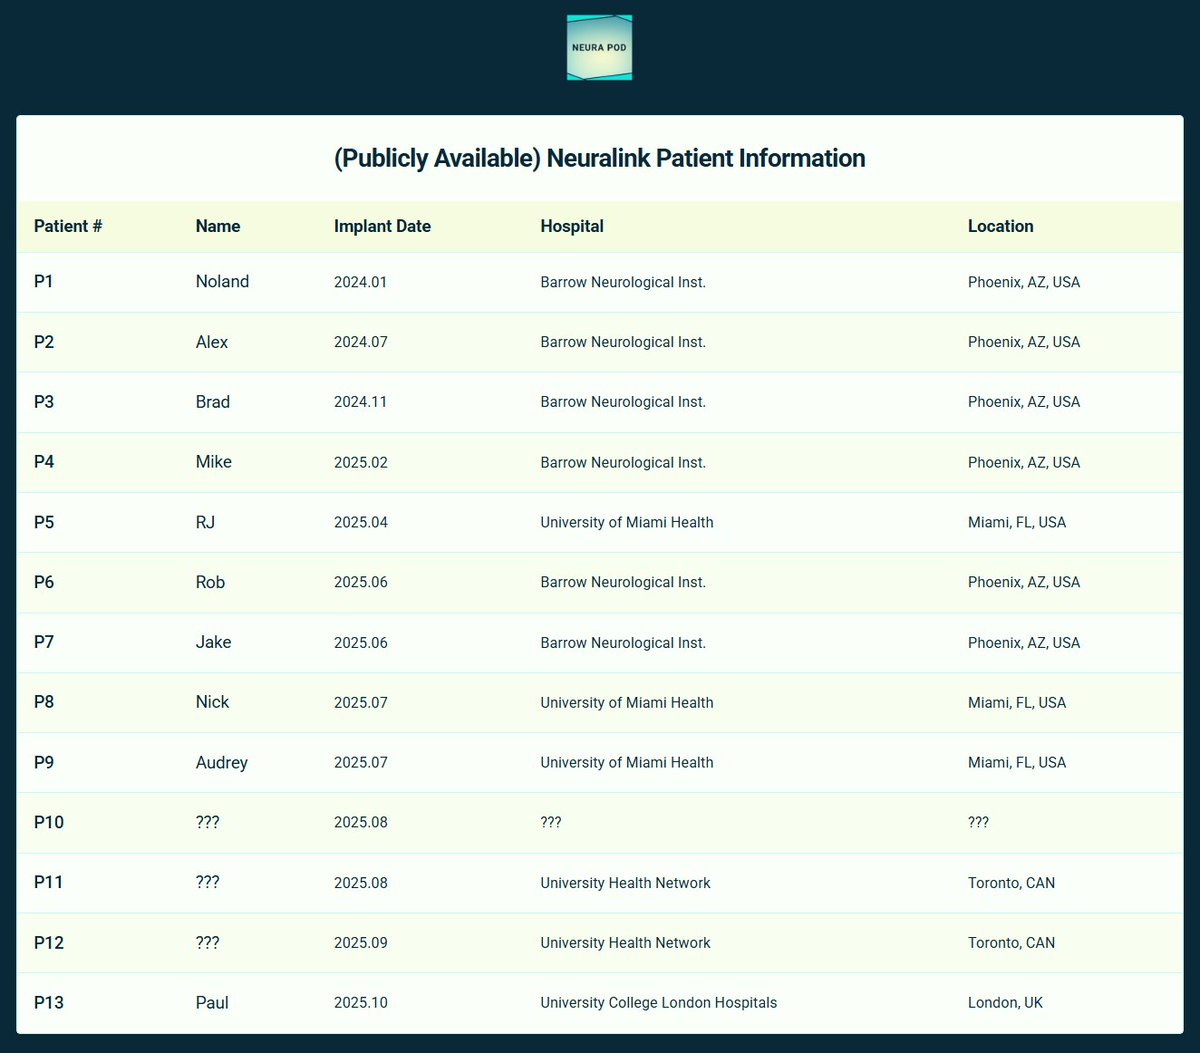This screenshot has height=1053, width=1200.
Task: Select patient number P5 cell
Action: [44, 522]
